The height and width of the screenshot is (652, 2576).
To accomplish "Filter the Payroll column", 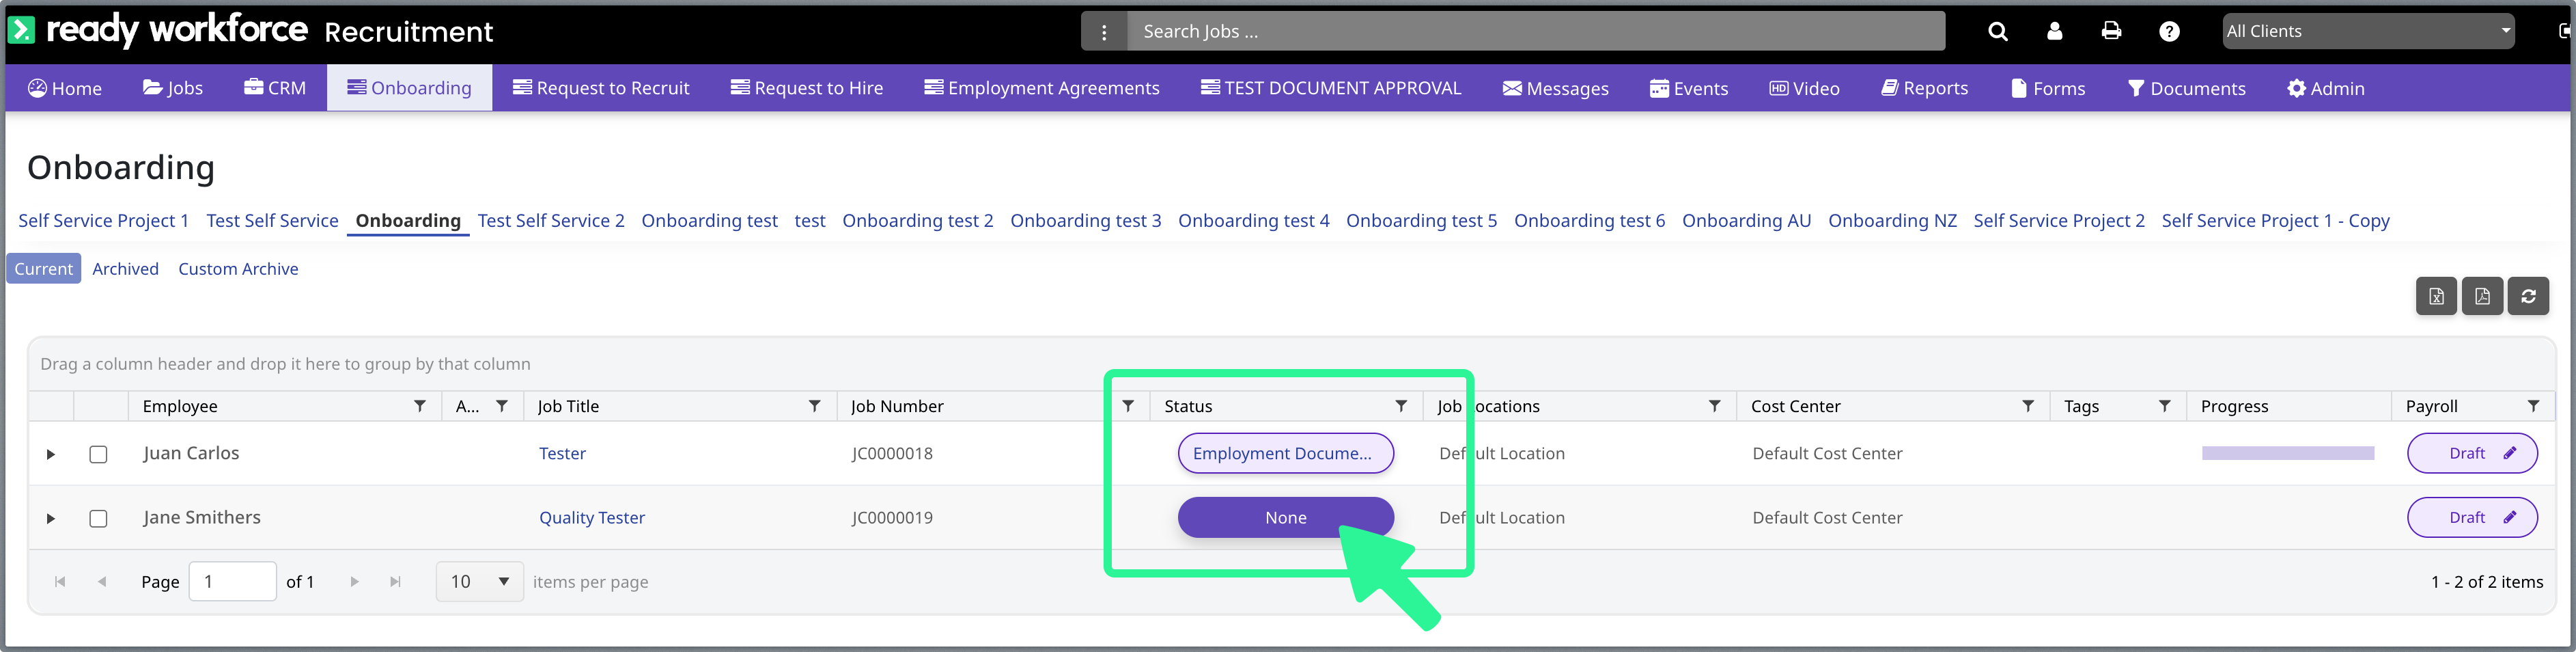I will pyautogui.click(x=2533, y=406).
